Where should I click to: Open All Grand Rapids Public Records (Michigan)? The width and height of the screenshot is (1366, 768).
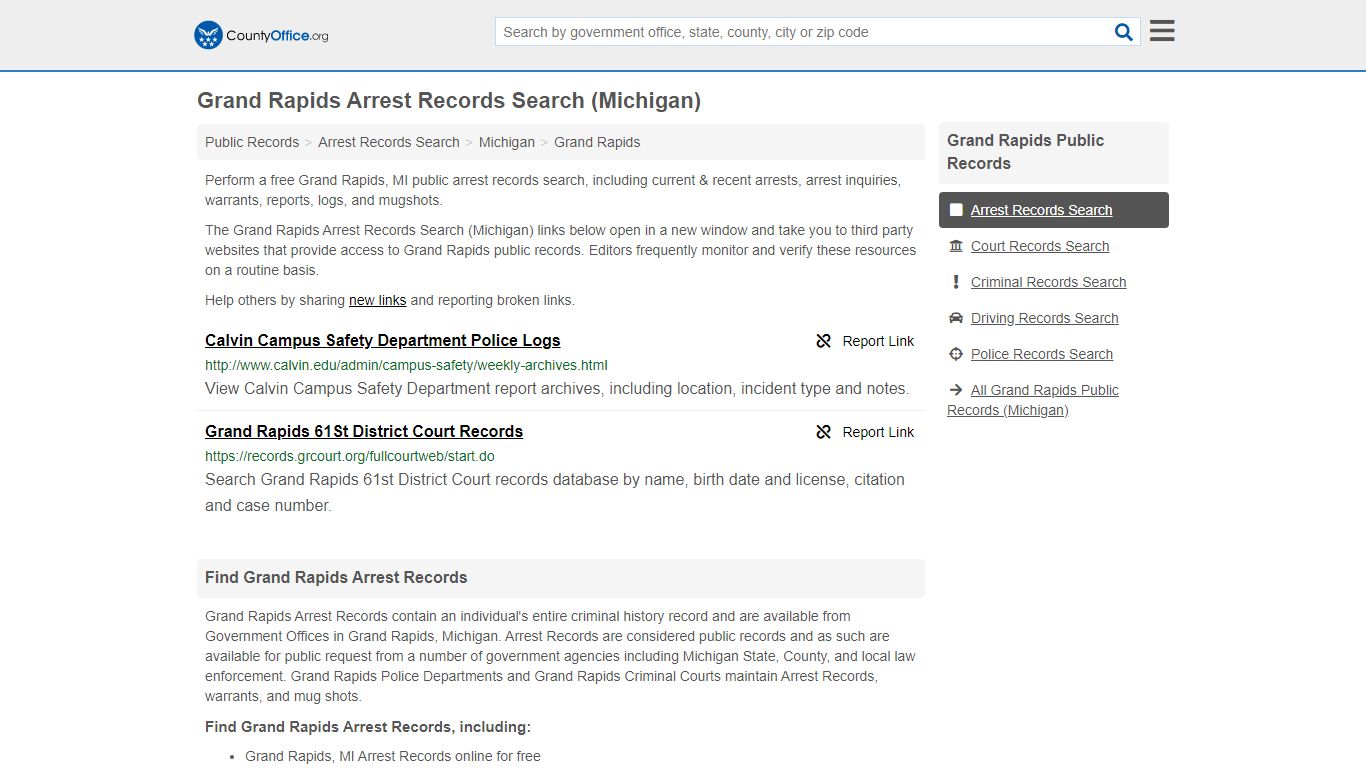click(1033, 400)
